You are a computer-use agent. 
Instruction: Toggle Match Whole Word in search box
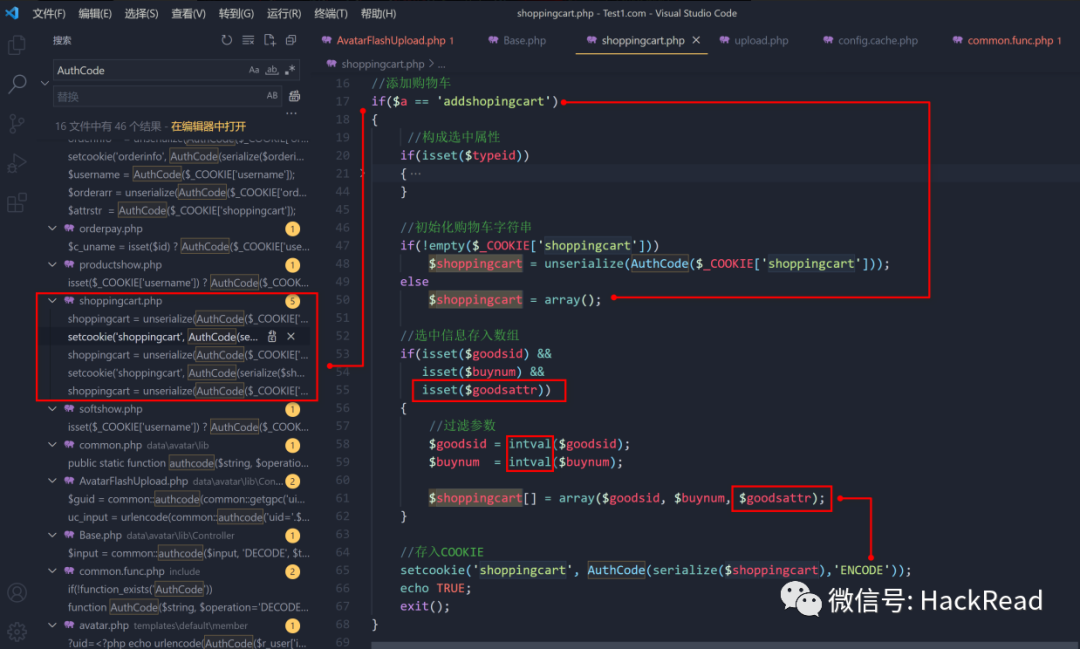(x=272, y=70)
